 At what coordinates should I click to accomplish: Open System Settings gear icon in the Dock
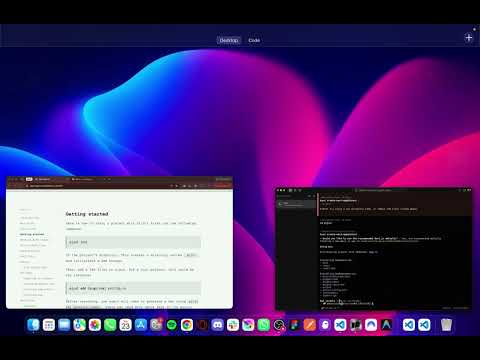point(156,325)
